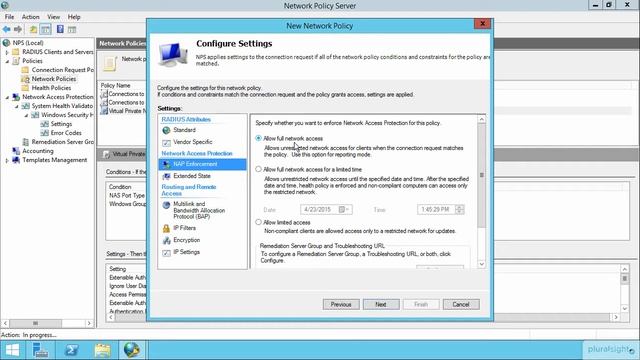This screenshot has height=360, width=640.
Task: Select Standard RADIUS attributes setting
Action: pyautogui.click(x=184, y=130)
